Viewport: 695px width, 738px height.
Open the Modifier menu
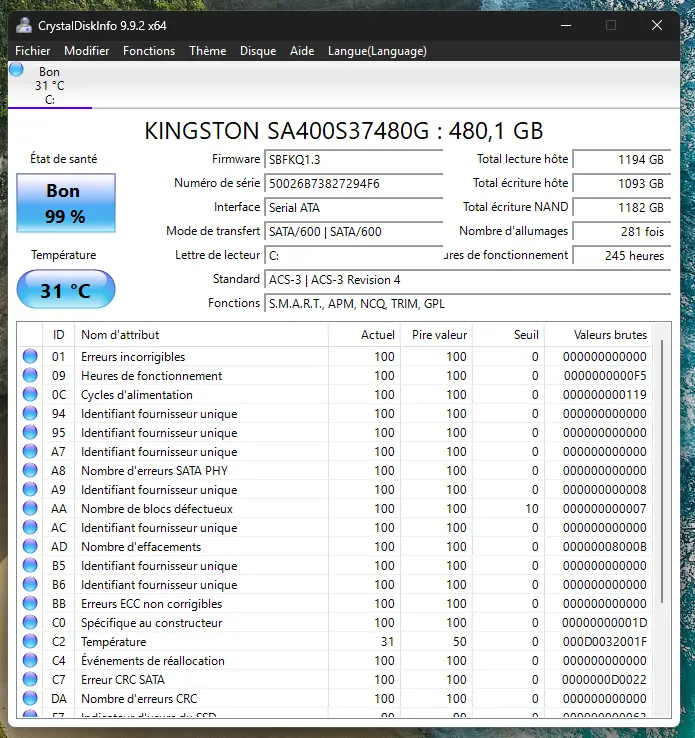(x=87, y=51)
